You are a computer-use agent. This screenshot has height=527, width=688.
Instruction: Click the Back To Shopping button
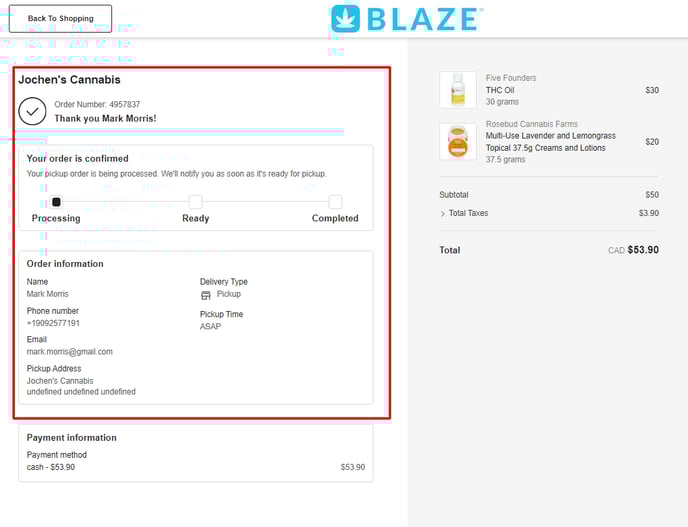click(x=61, y=18)
